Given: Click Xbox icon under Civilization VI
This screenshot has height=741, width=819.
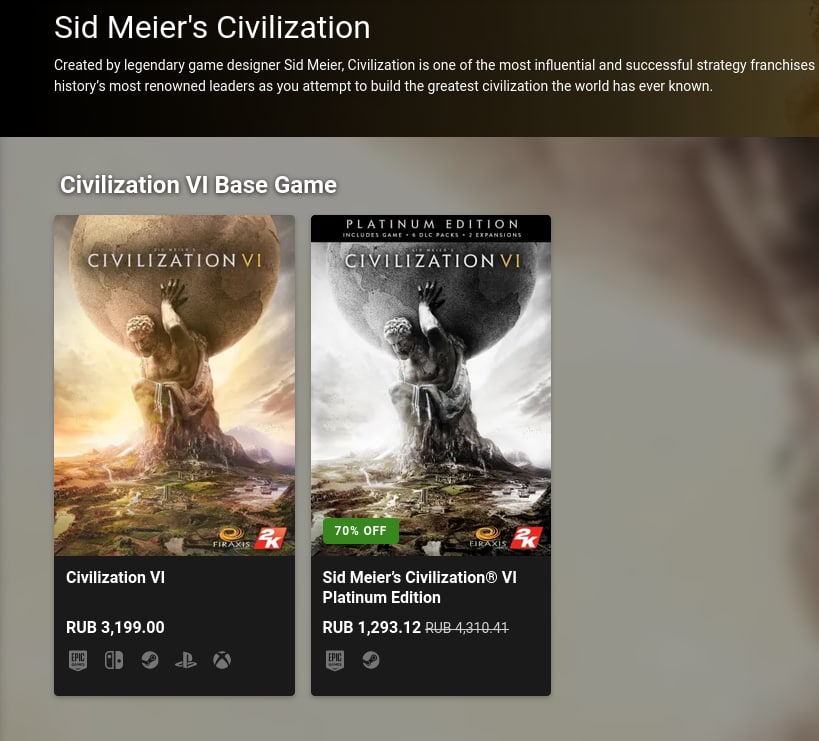Looking at the screenshot, I should [222, 661].
